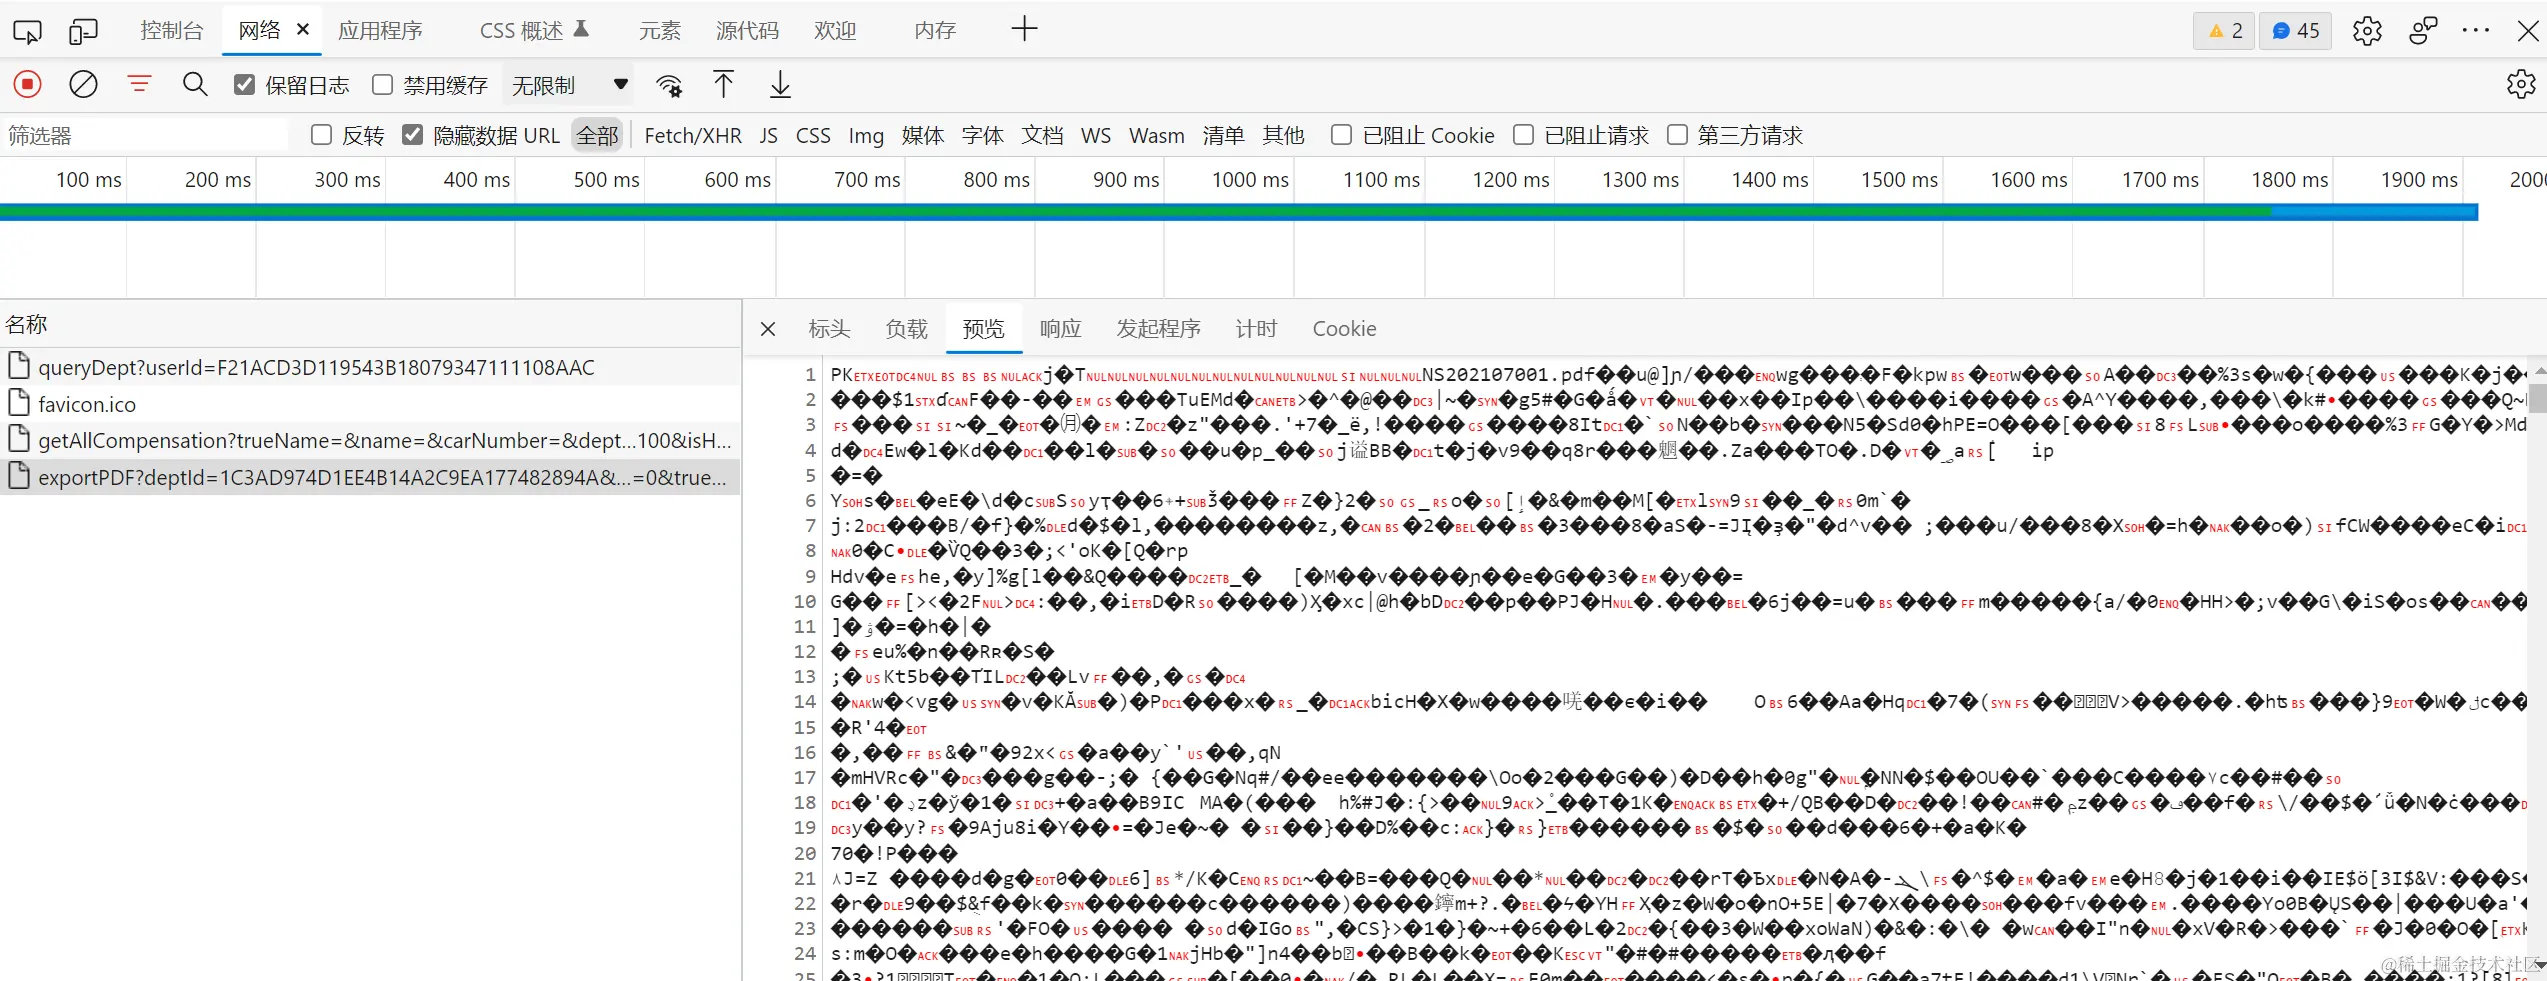This screenshot has width=2547, height=981.
Task: Open the 45 messages badge
Action: 2296,31
